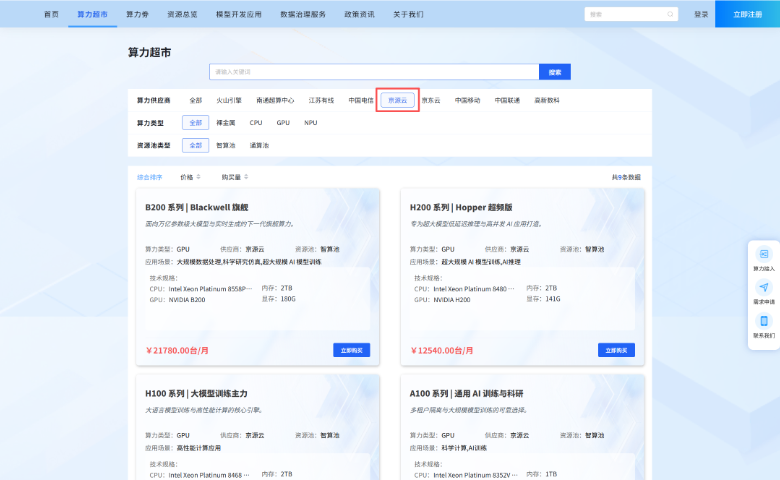Focus the keyword input under 算力超市
Screen dimensions: 780x480
(374, 72)
